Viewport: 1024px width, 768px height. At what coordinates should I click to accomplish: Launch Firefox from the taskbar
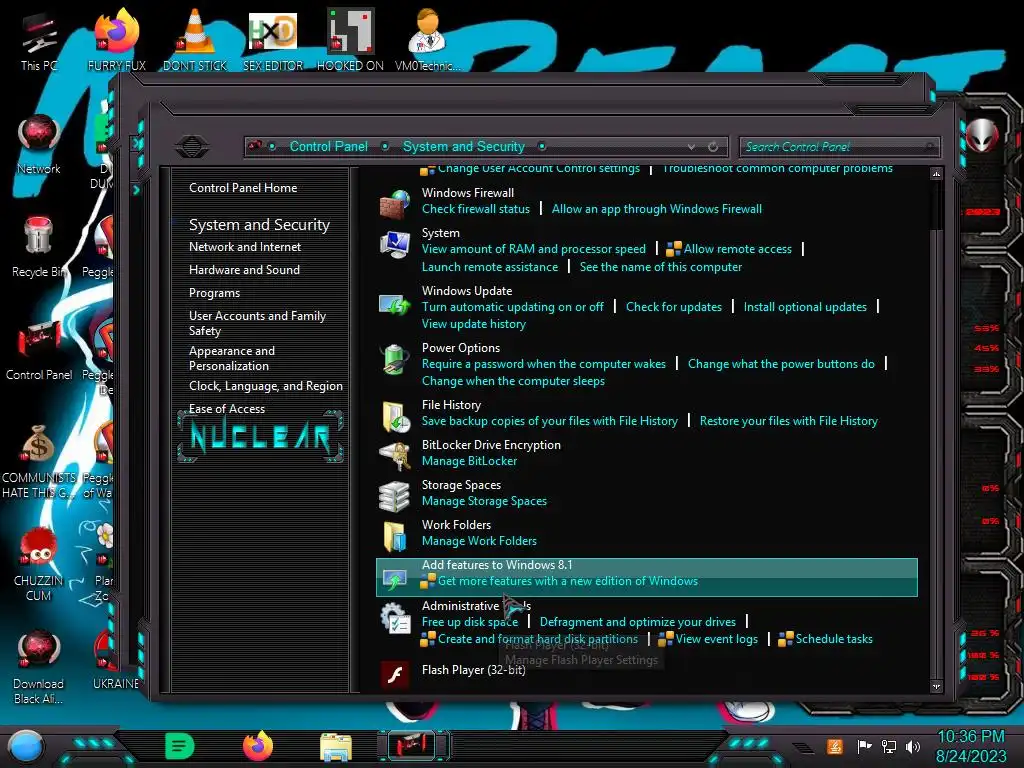(x=257, y=746)
